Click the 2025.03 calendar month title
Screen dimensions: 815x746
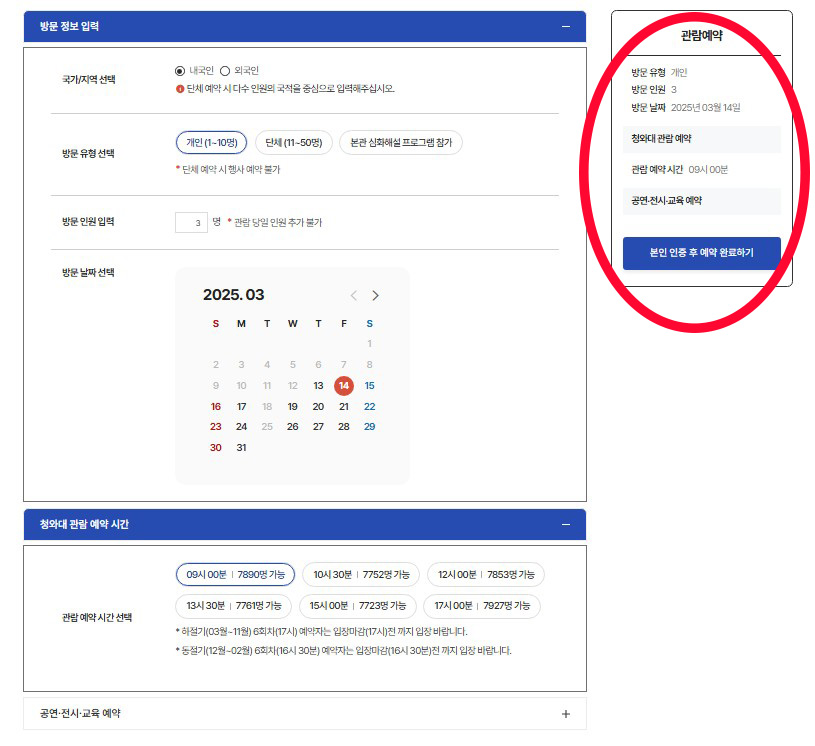coord(233,295)
